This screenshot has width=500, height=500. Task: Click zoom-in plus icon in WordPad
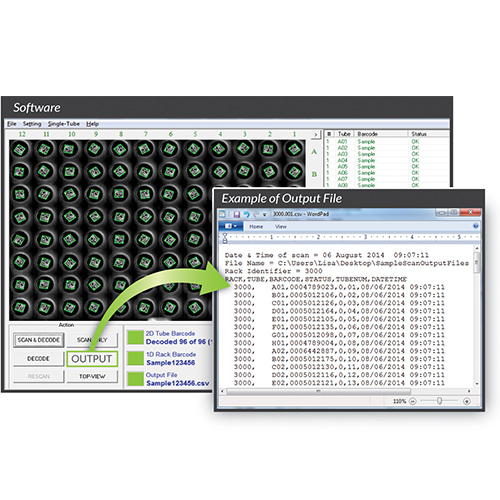[x=467, y=401]
